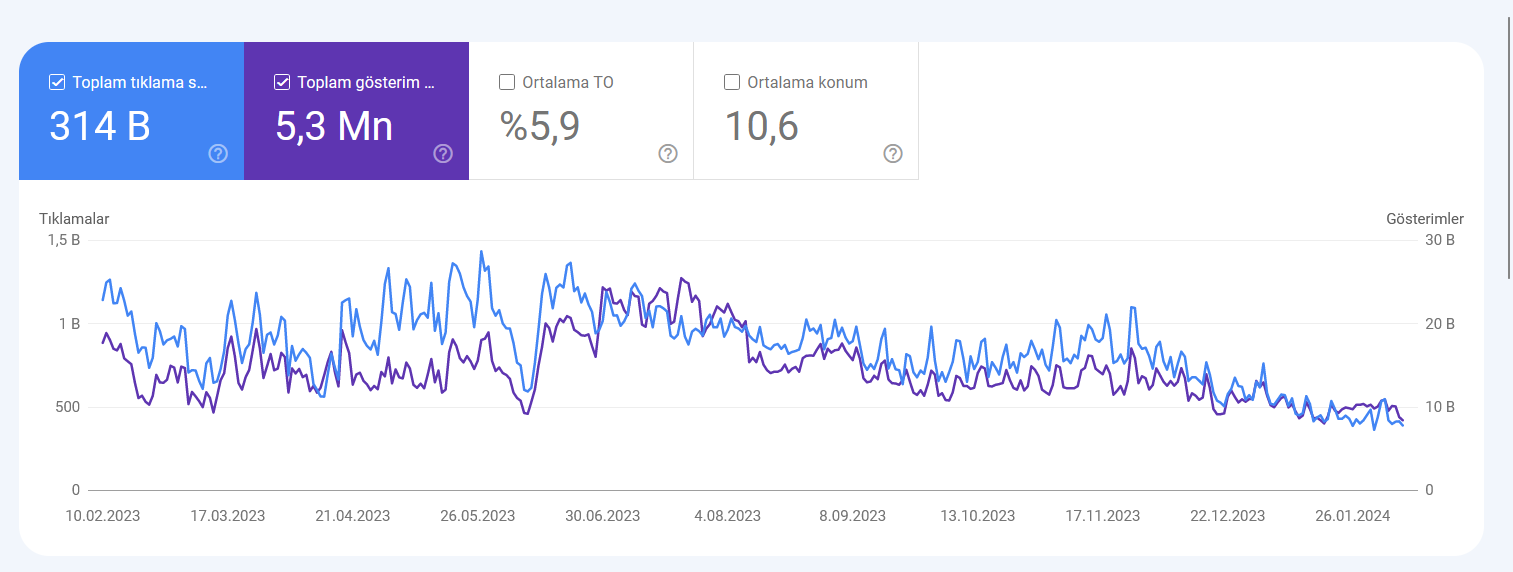Viewport: 1513px width, 572px height.
Task: Click the 22.12.2023 date label
Action: point(1228,516)
